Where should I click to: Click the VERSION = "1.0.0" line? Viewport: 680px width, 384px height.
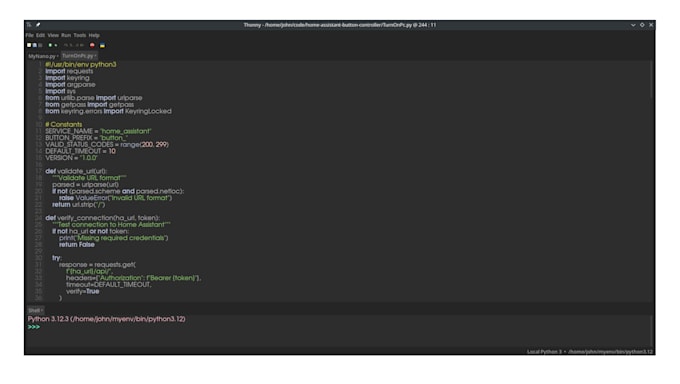click(x=71, y=158)
